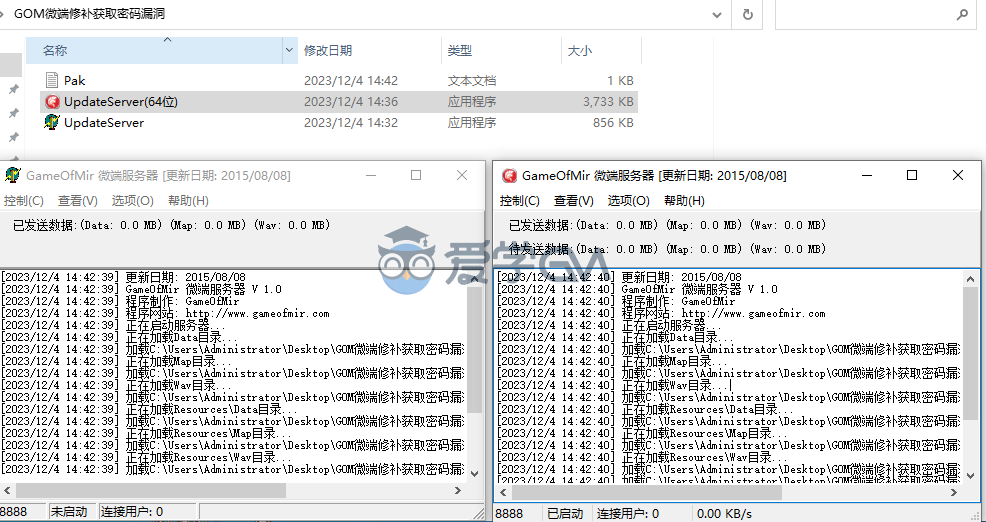Click 程序制作: GameOfMir line in right log

click(x=616, y=301)
